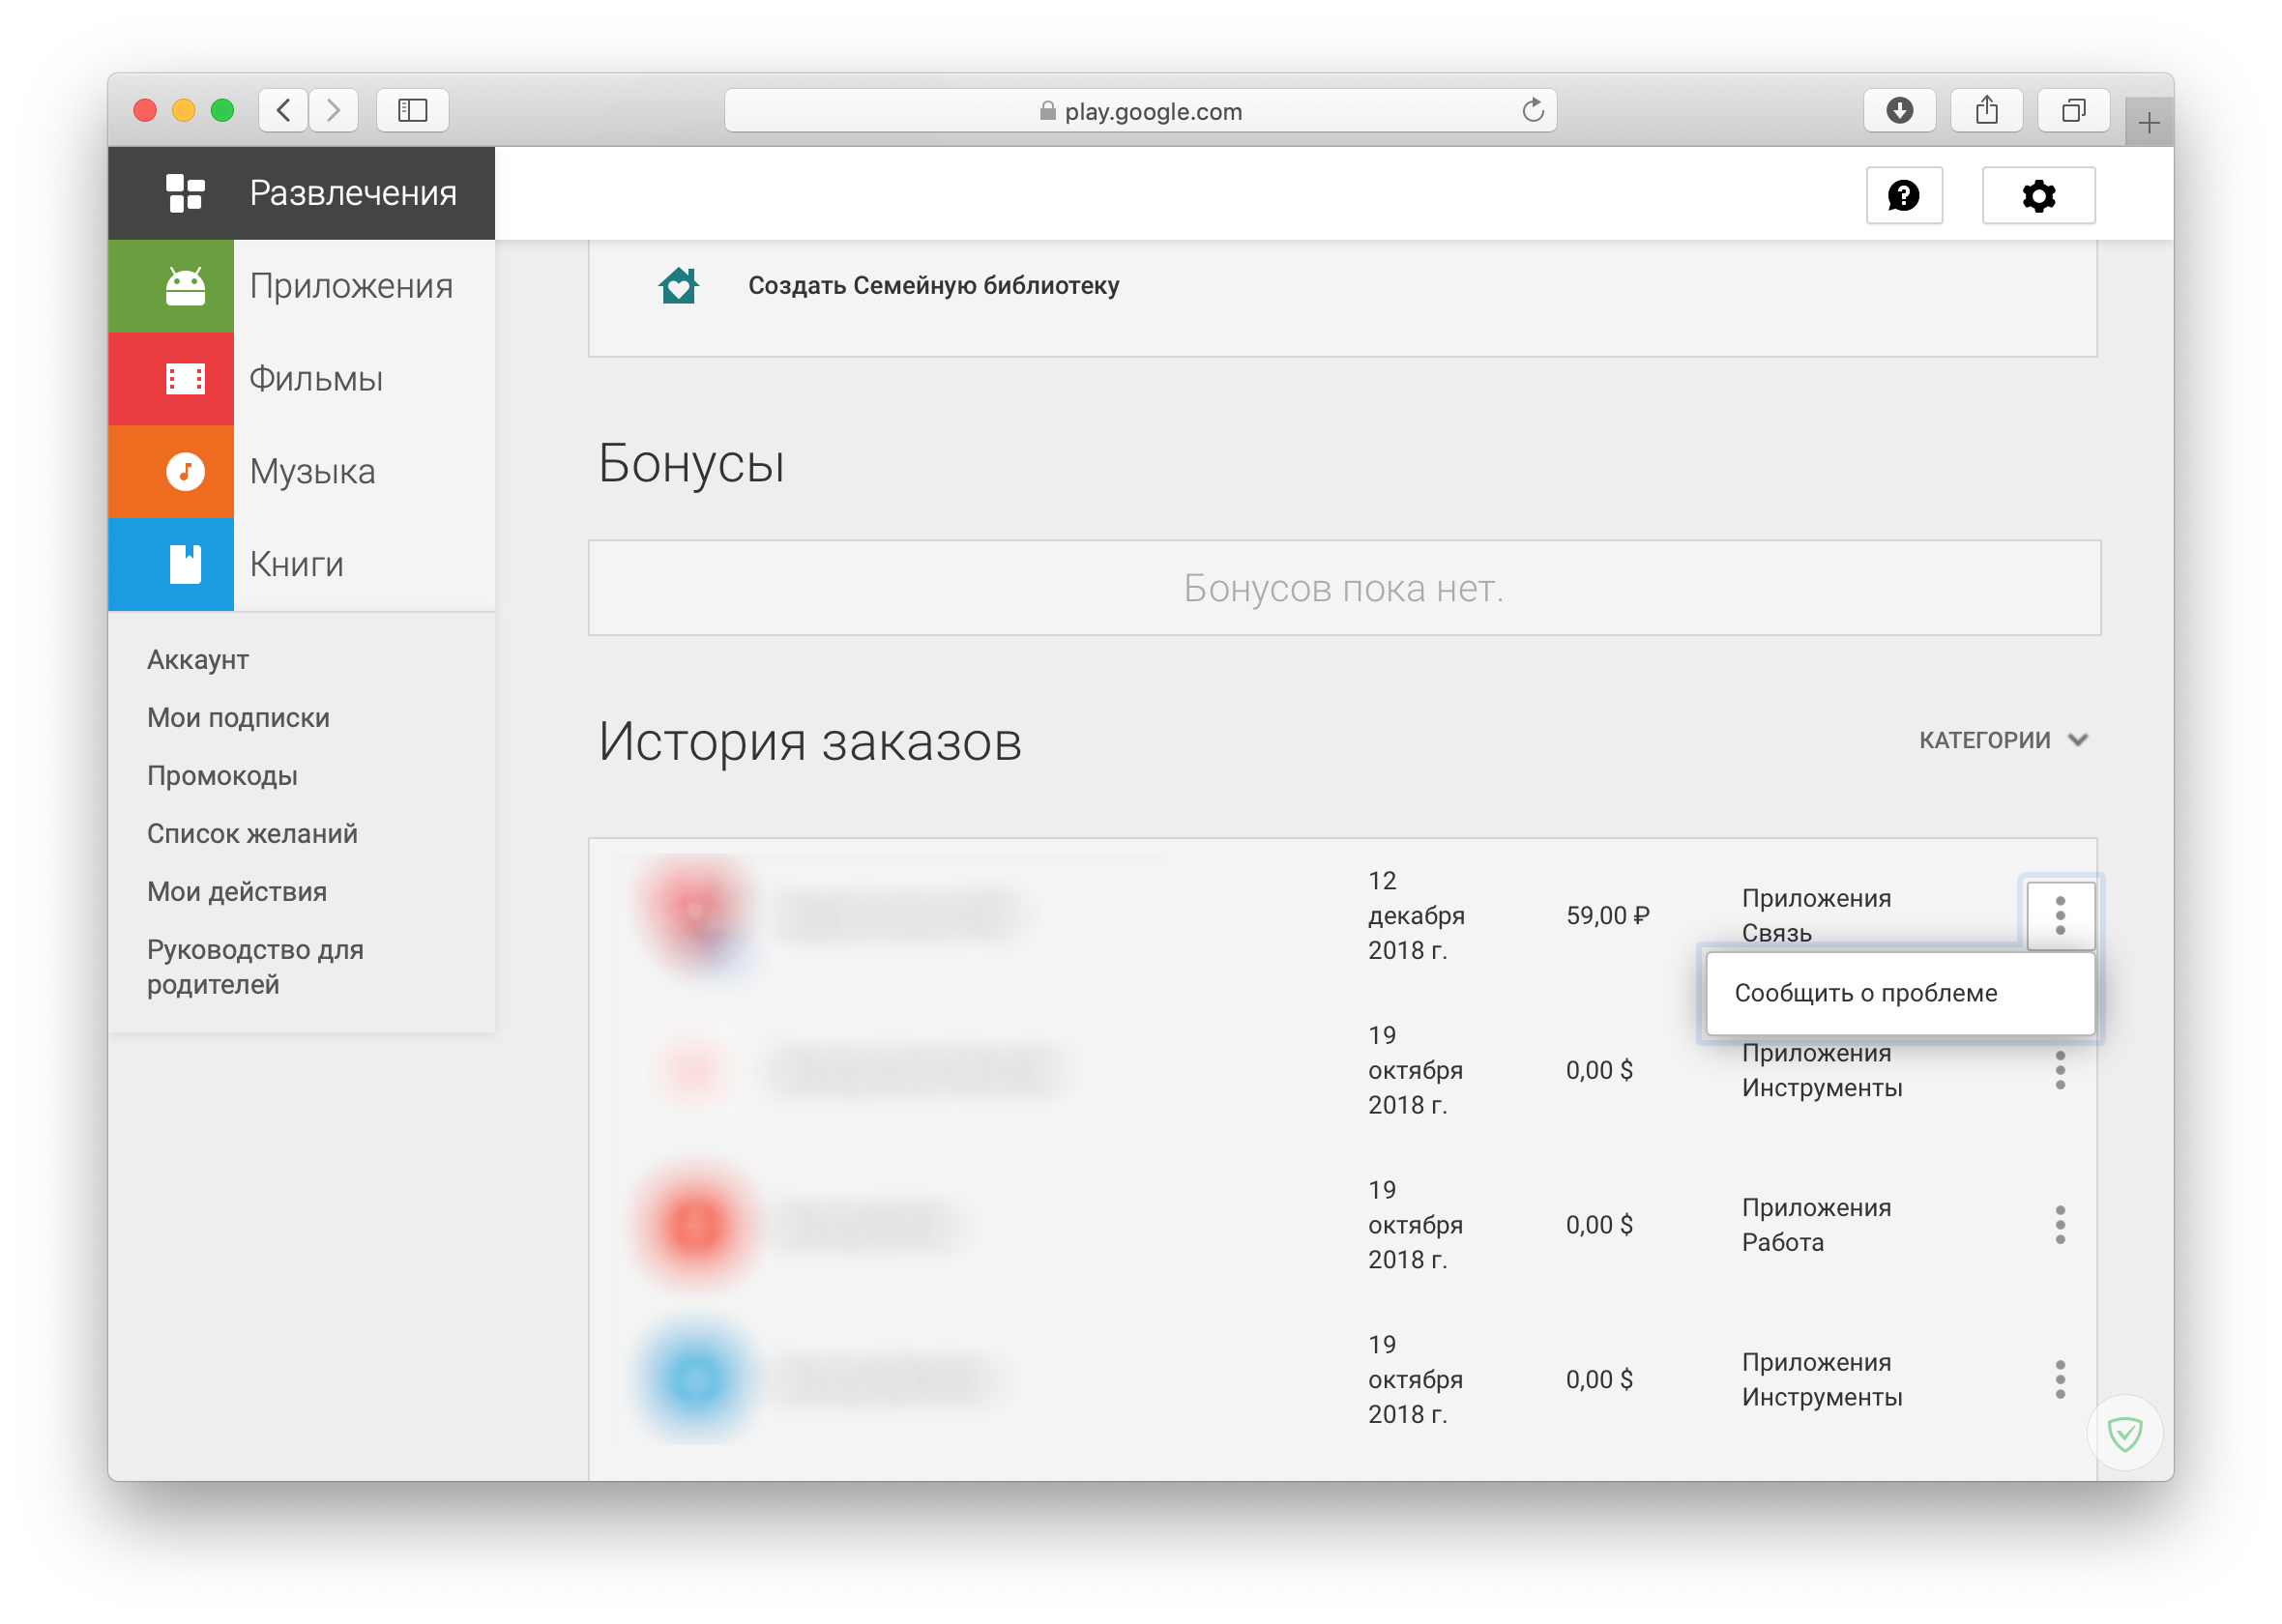This screenshot has height=1624, width=2282.
Task: Click blurred red thumbnail of Работа order
Action: tap(697, 1225)
